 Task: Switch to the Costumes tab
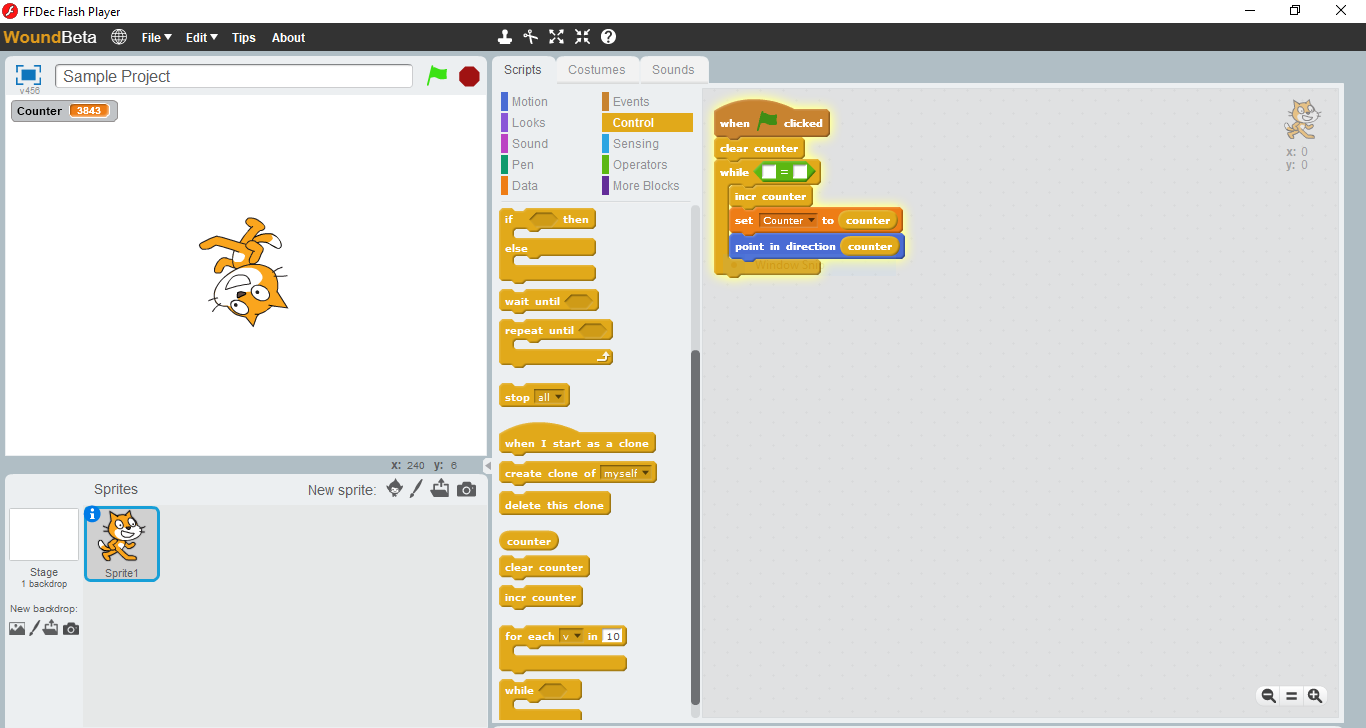[x=596, y=70]
